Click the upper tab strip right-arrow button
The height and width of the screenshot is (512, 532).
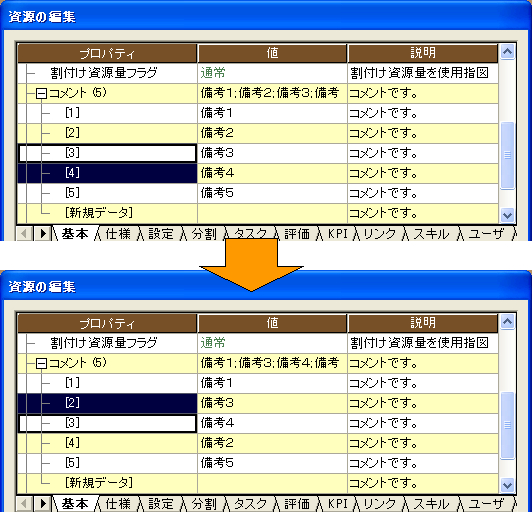(x=43, y=233)
